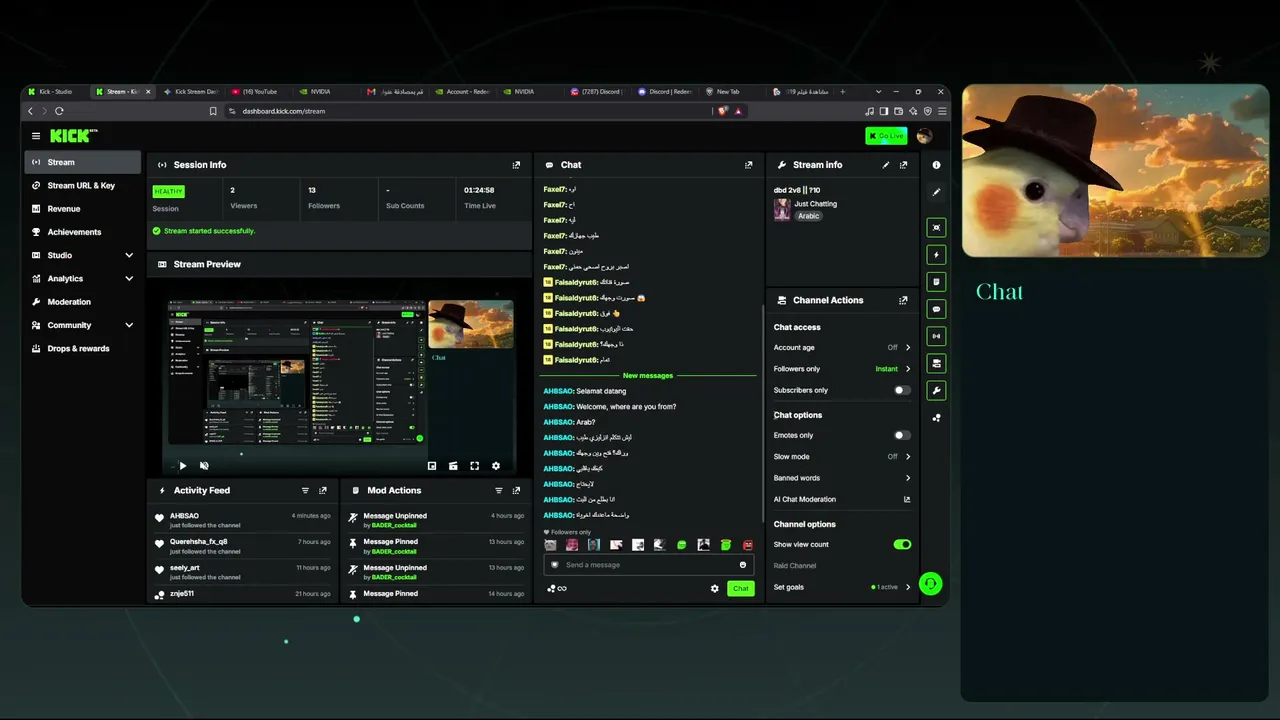Click the info icon in right toolbar
1280x720 pixels.
936,165
